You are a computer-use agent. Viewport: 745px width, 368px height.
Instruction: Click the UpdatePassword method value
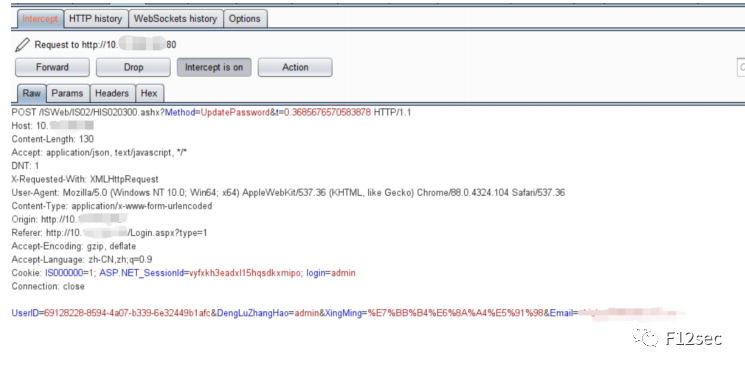pos(235,113)
